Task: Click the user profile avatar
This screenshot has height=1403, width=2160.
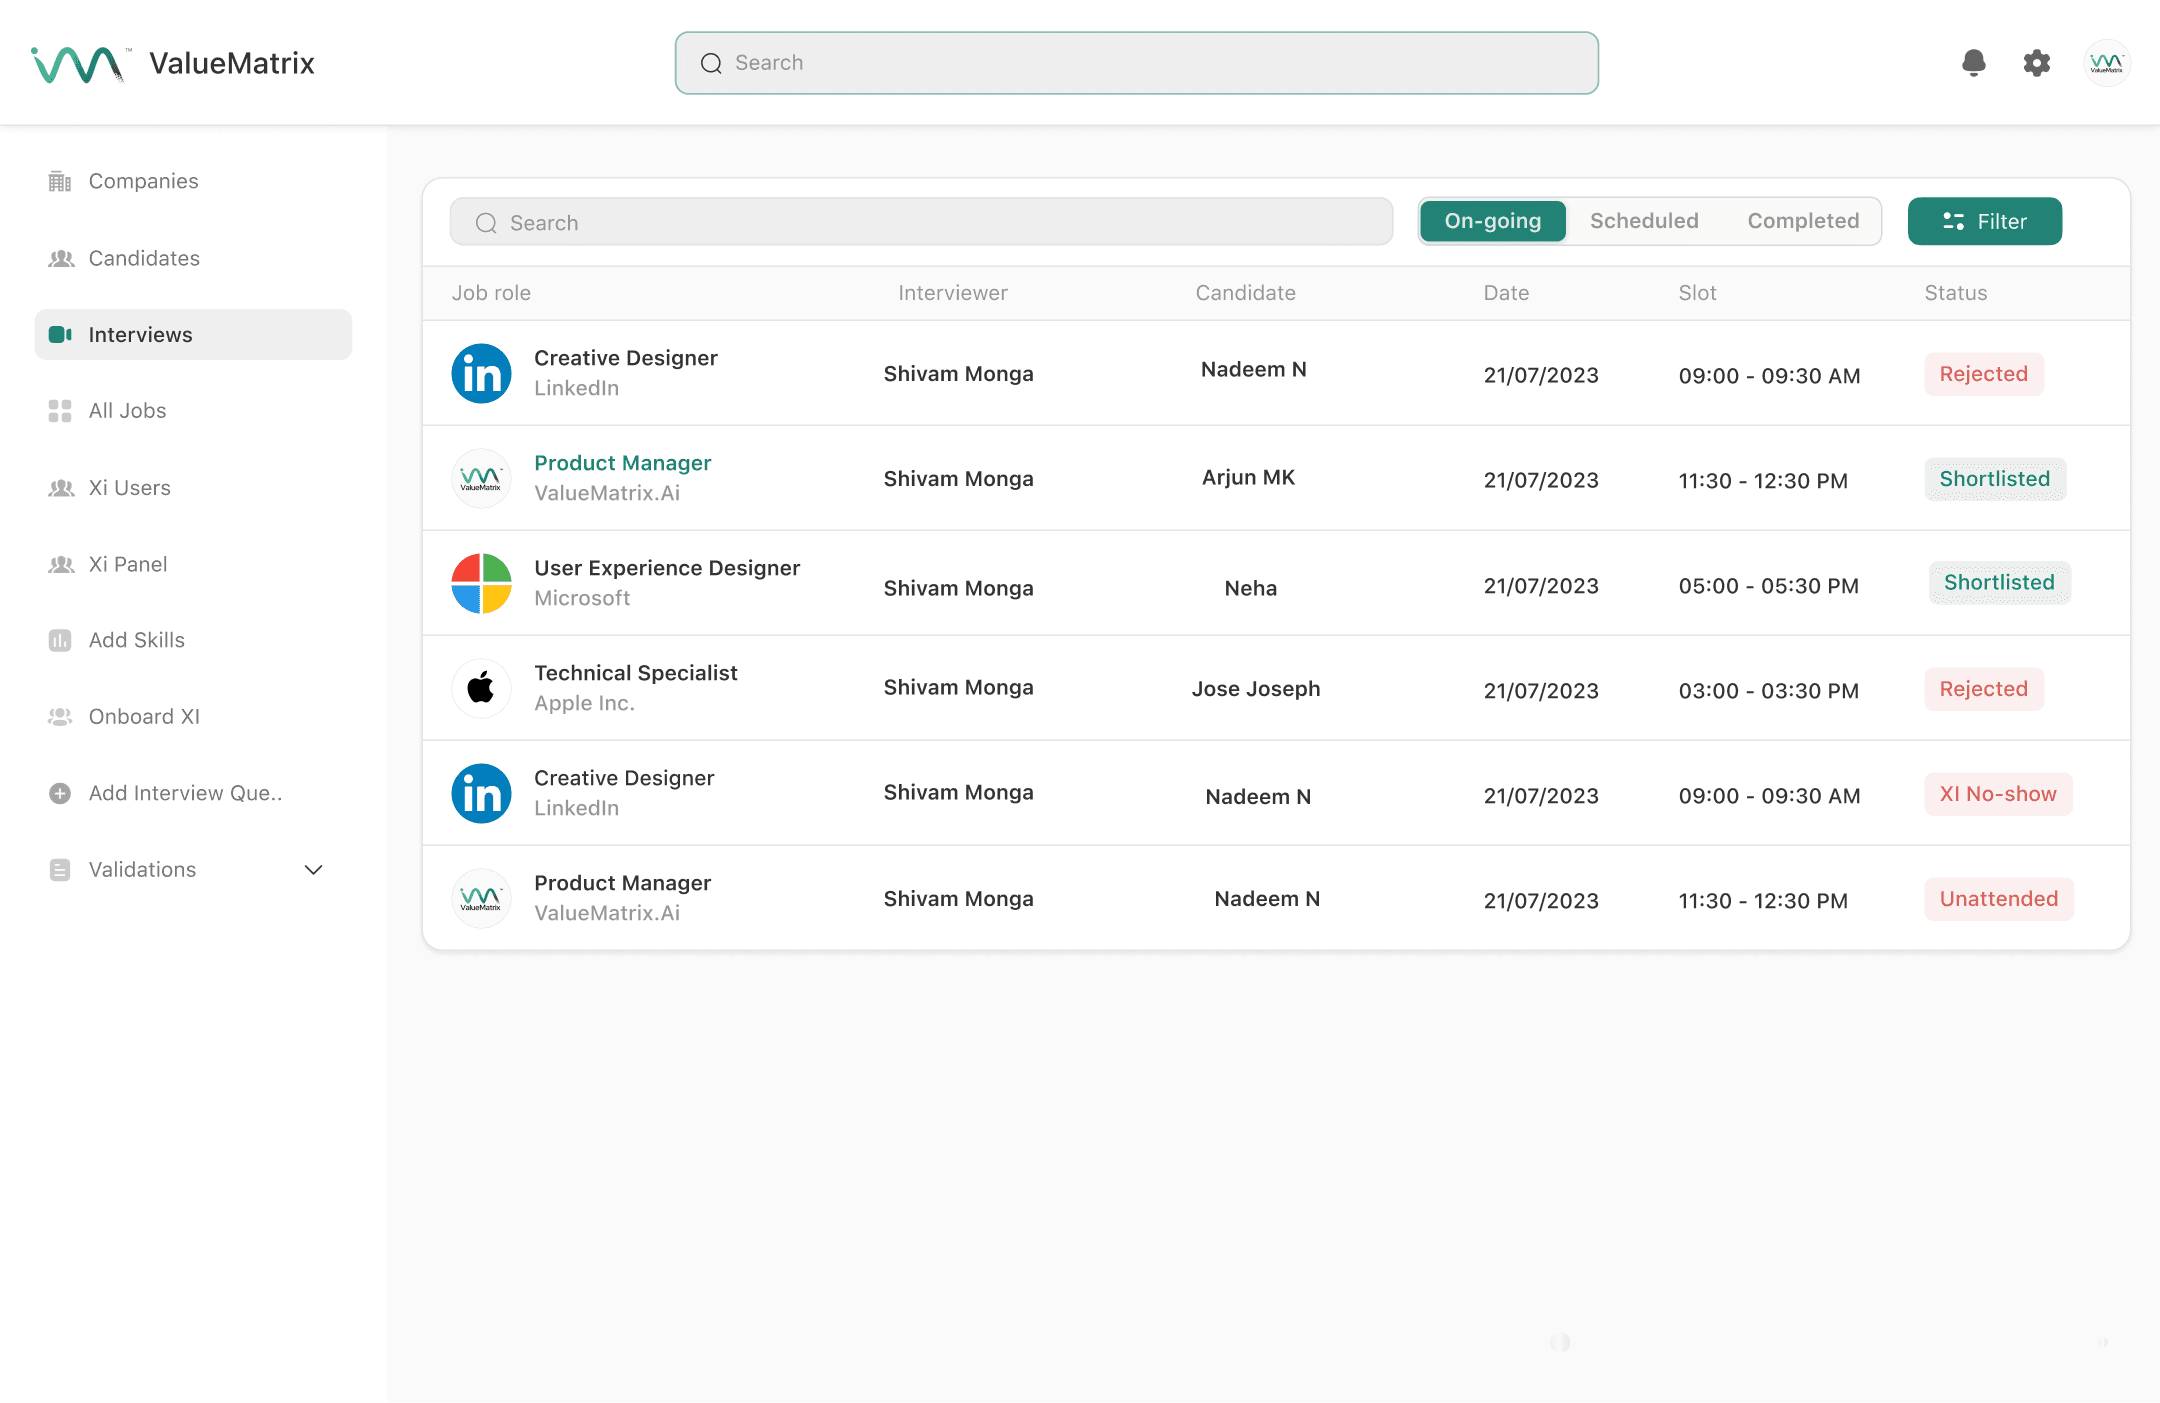Action: [2106, 63]
